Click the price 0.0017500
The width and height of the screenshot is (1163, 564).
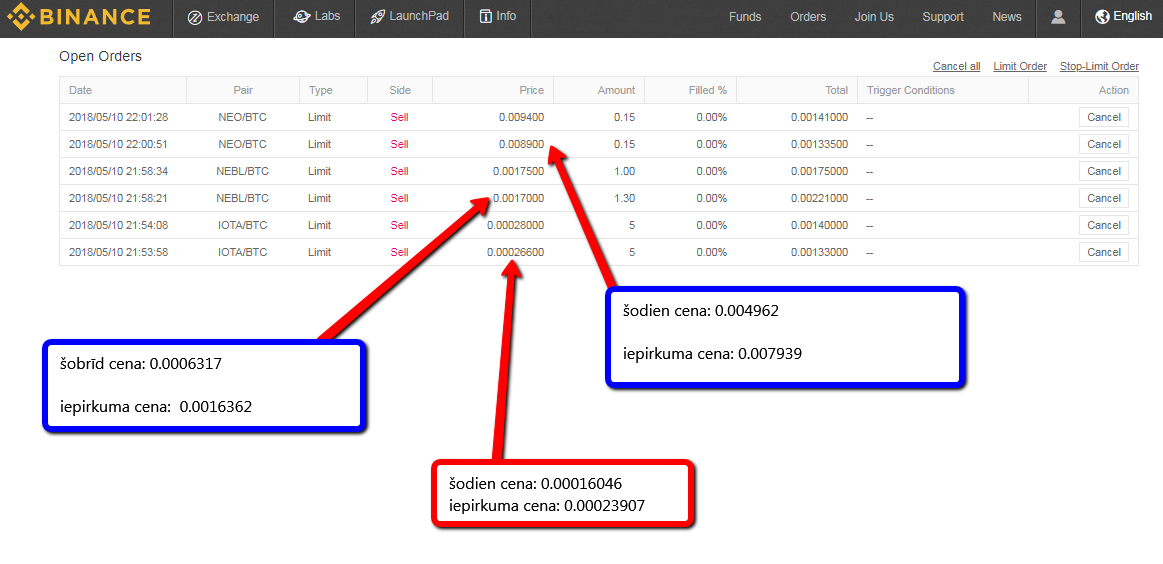(518, 171)
